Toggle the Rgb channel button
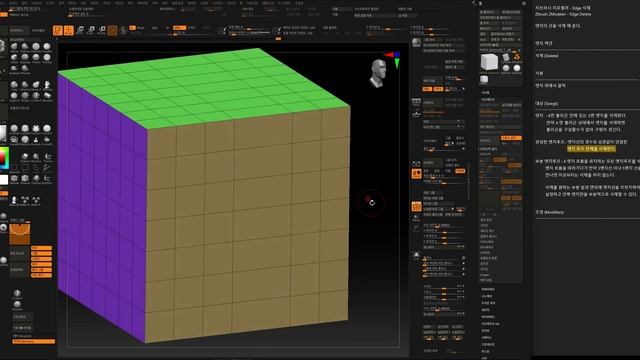The width and height of the screenshot is (640, 360). point(155,28)
